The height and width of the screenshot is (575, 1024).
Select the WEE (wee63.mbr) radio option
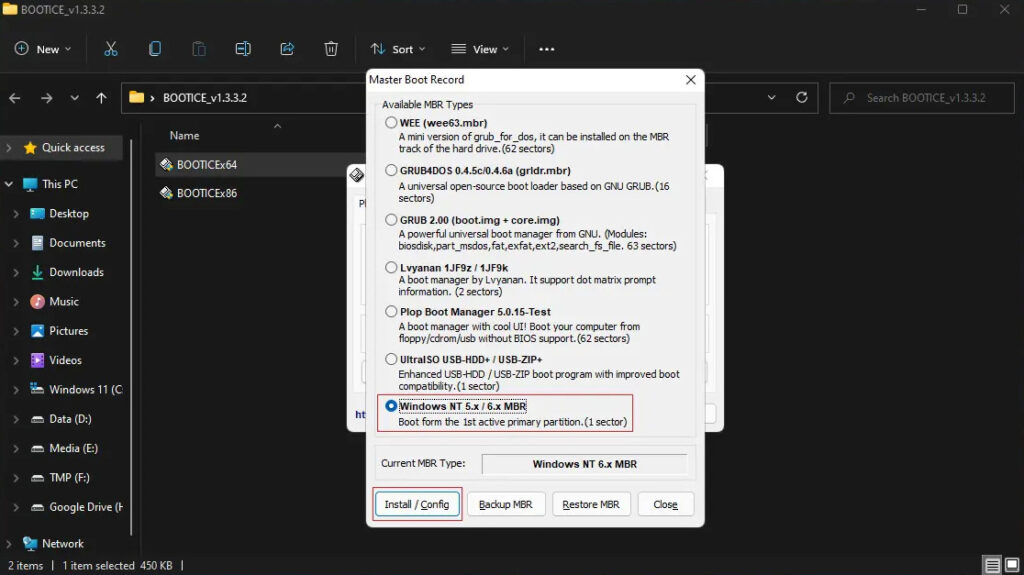pos(391,122)
